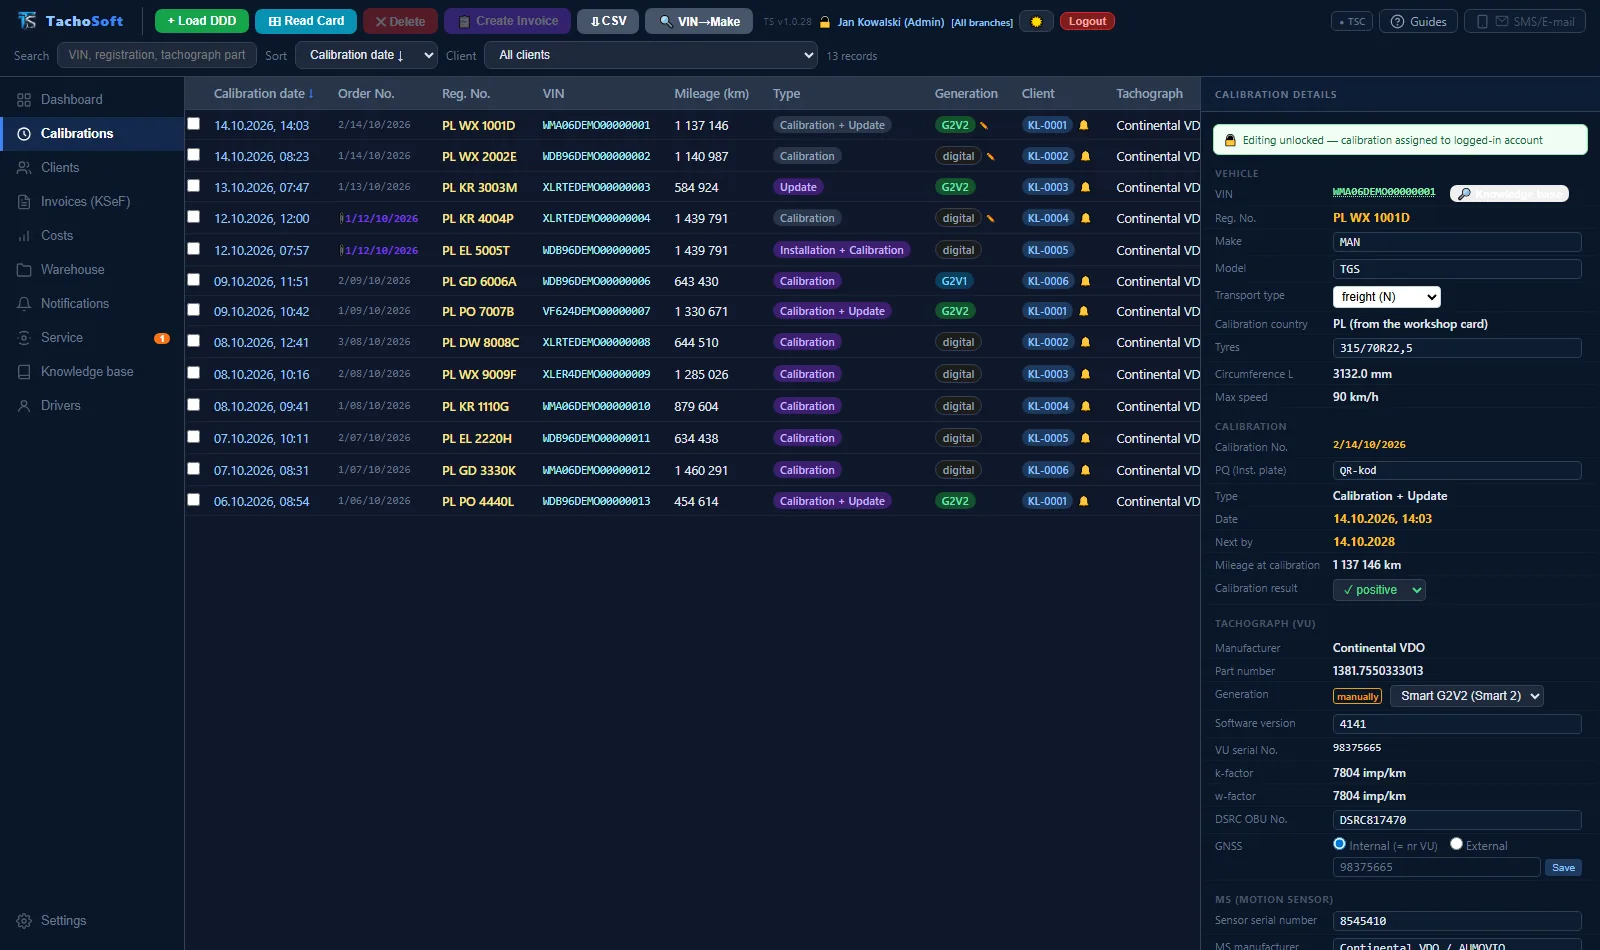Tick the checkbox for PL EL 5005T row
The width and height of the screenshot is (1600, 950).
point(193,249)
